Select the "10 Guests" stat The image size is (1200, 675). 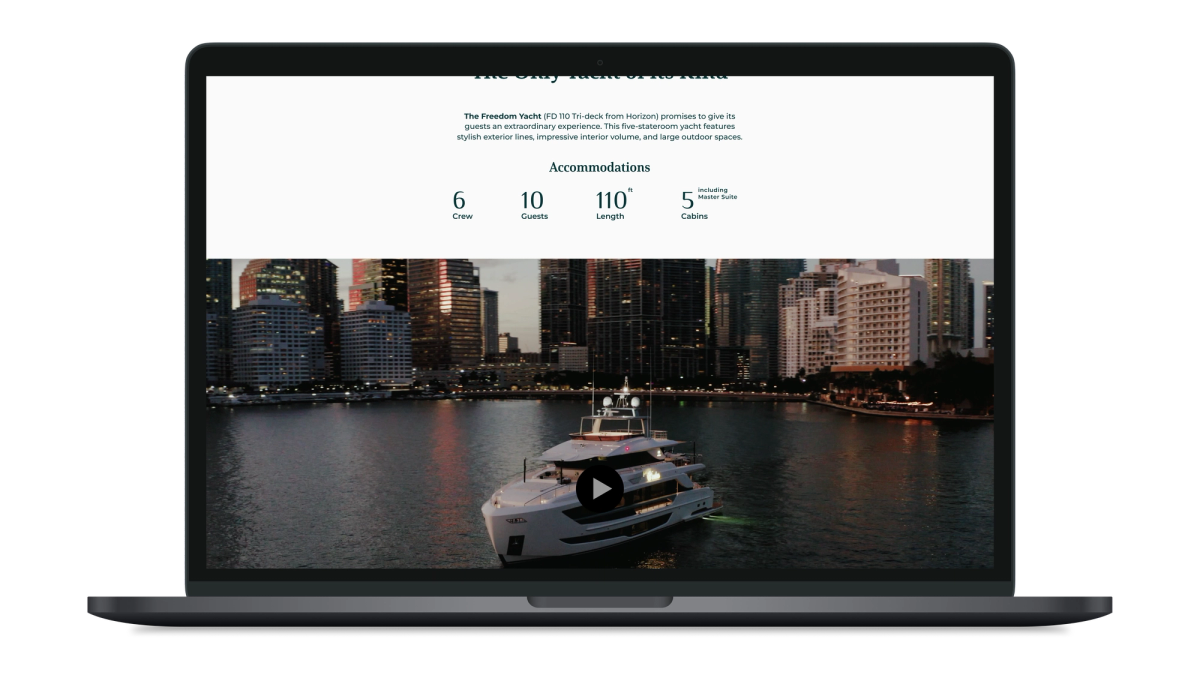pos(534,204)
